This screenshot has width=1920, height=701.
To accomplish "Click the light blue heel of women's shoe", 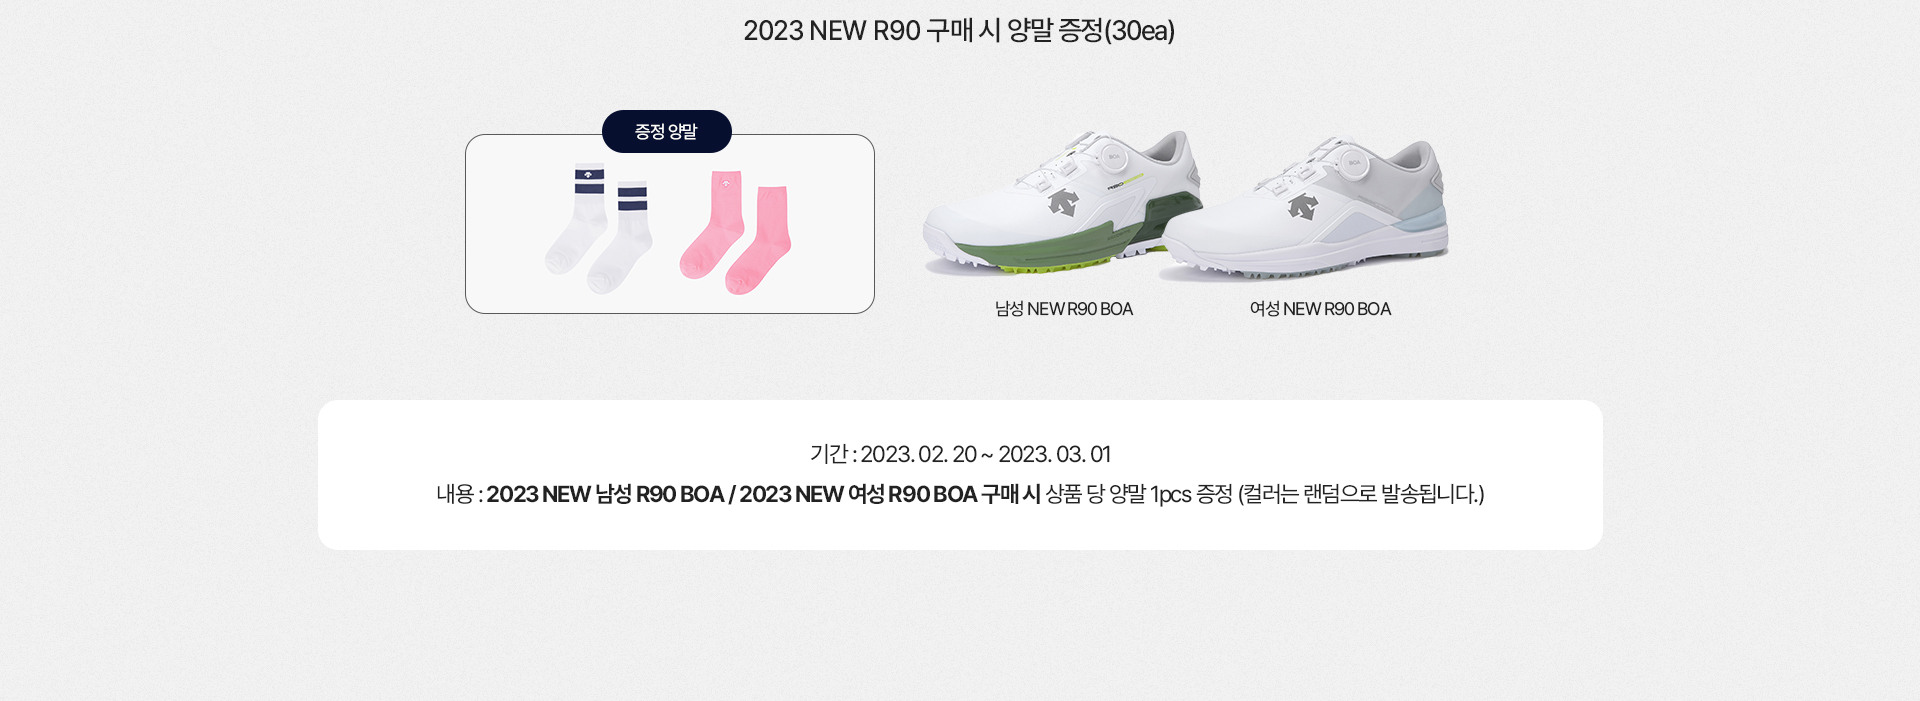I will tap(1419, 218).
